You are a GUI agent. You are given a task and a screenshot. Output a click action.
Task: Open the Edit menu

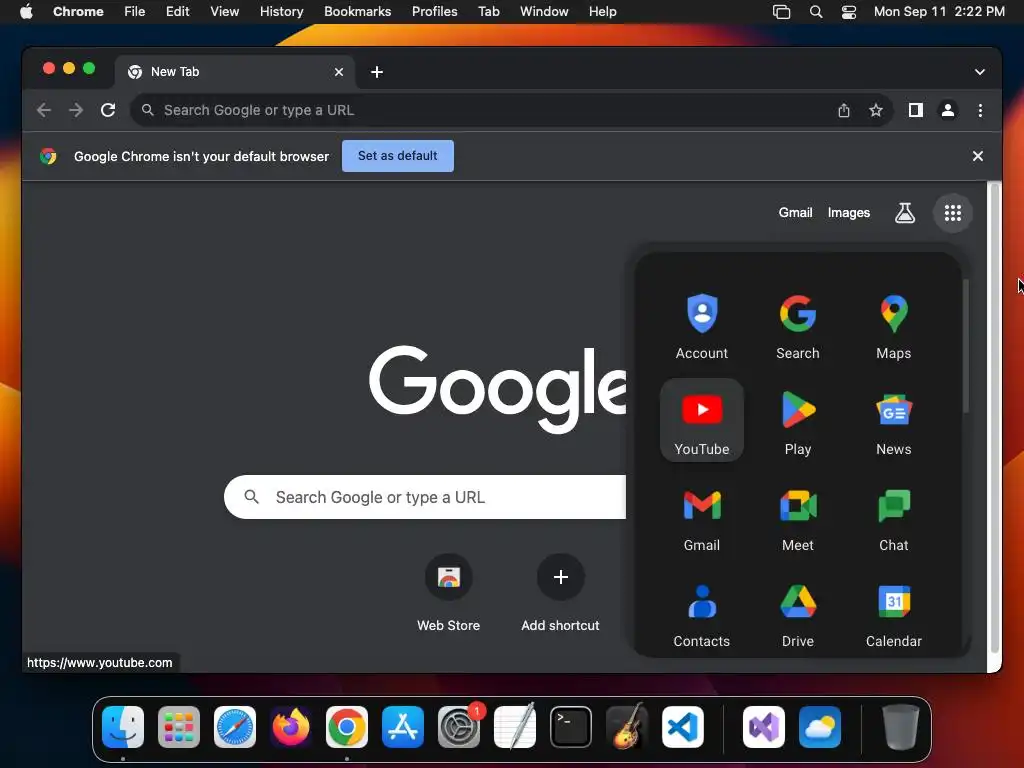coord(177,12)
